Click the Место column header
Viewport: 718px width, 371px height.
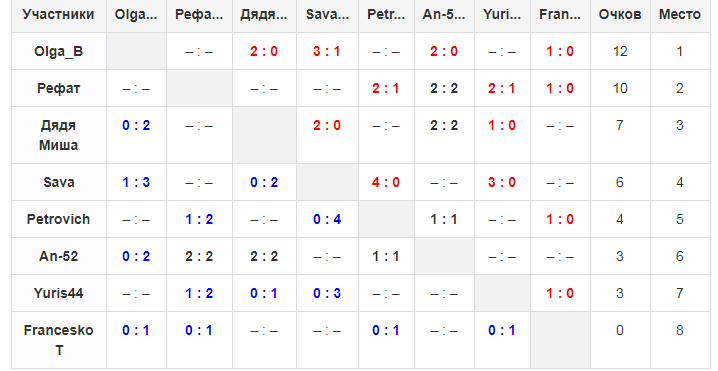click(680, 14)
